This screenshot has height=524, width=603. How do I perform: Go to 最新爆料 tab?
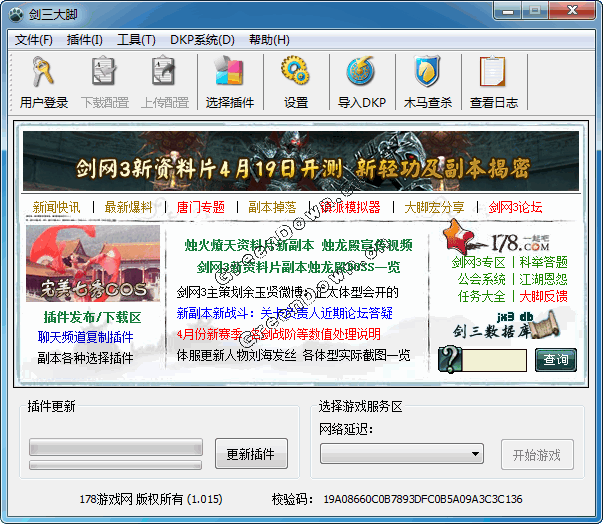coord(128,207)
